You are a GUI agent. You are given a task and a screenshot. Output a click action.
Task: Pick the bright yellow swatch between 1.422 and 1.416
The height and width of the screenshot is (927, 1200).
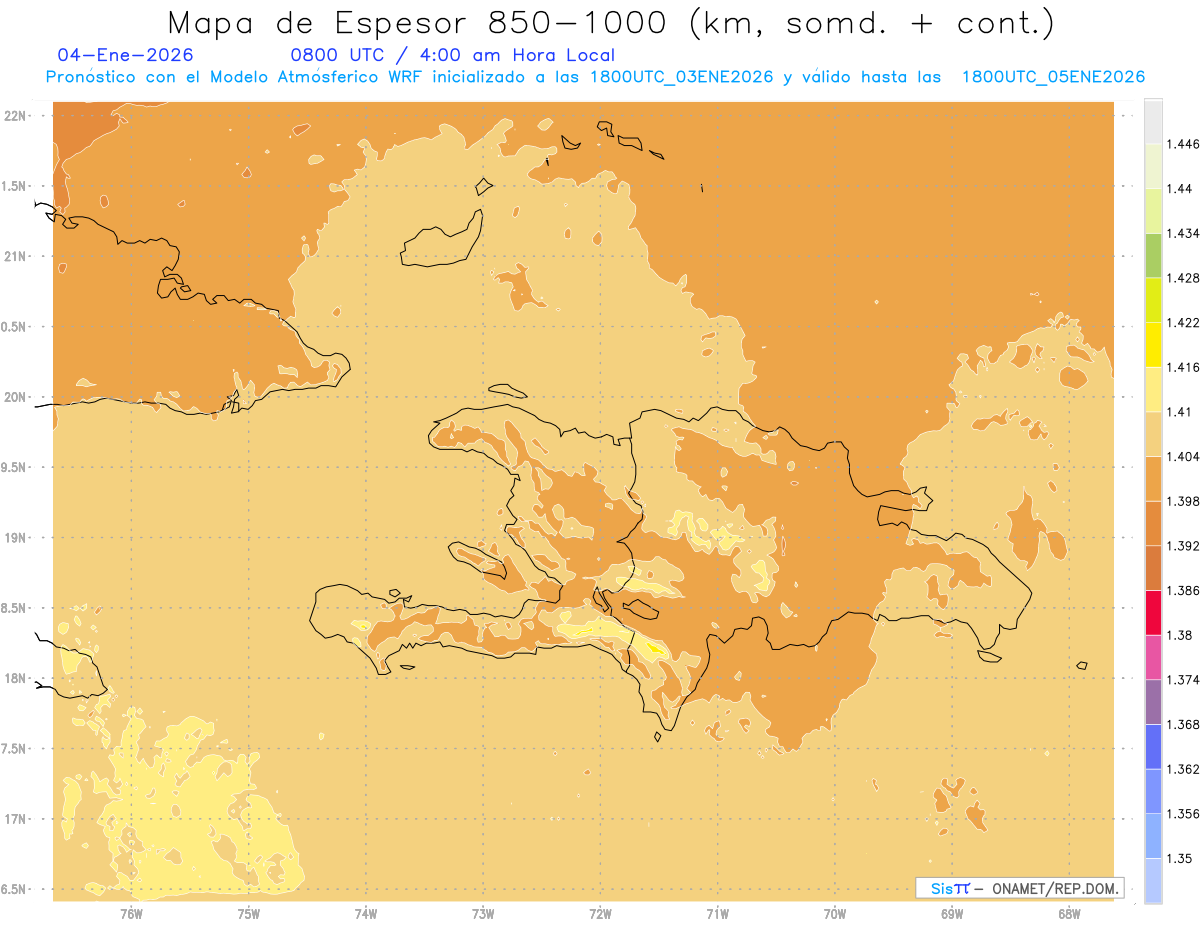(1153, 345)
